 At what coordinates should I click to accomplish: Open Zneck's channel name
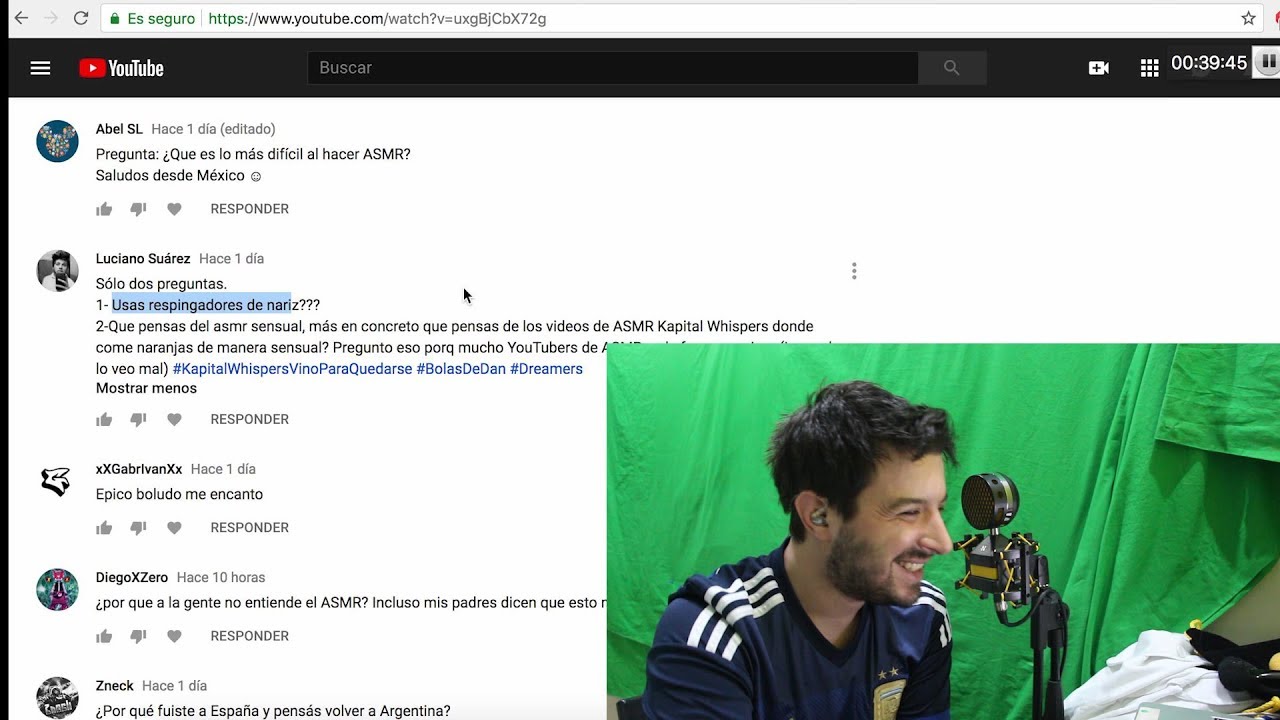click(x=115, y=686)
